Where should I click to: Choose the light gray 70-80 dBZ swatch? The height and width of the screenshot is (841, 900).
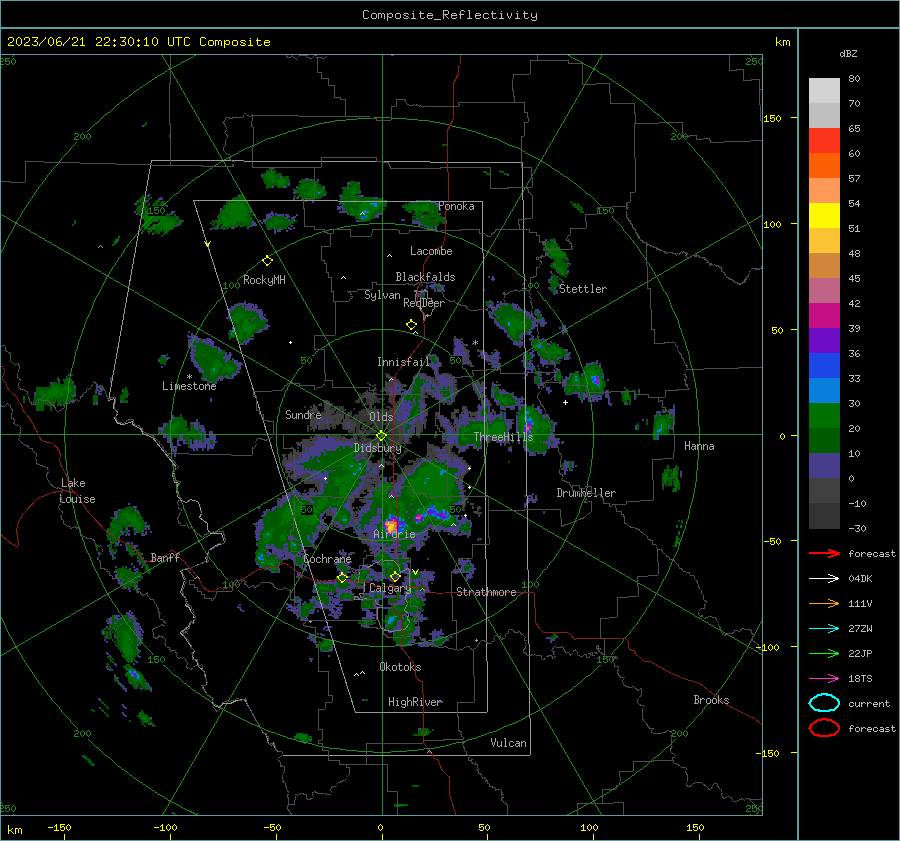click(x=824, y=91)
